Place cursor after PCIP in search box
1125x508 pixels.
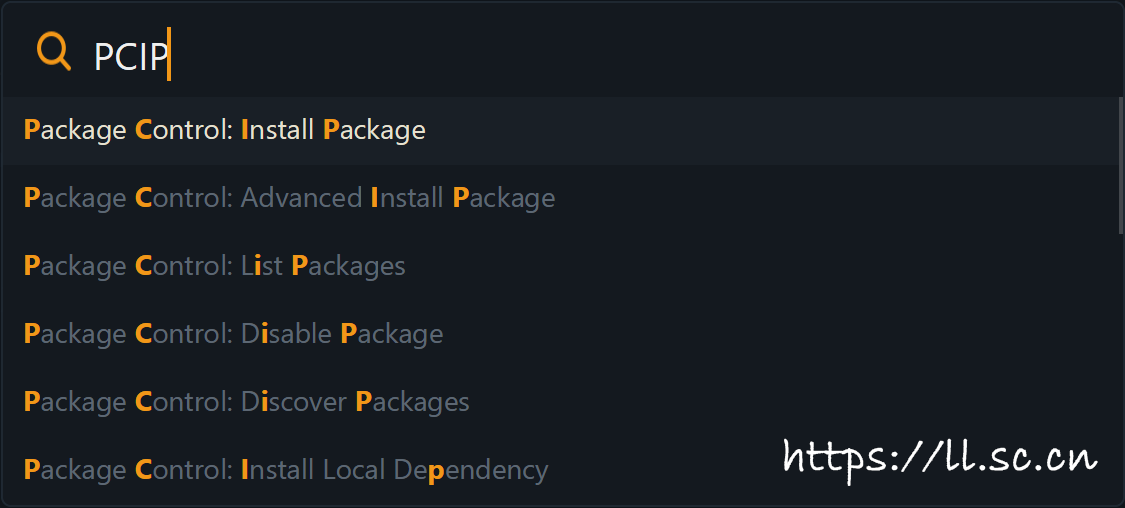point(169,57)
